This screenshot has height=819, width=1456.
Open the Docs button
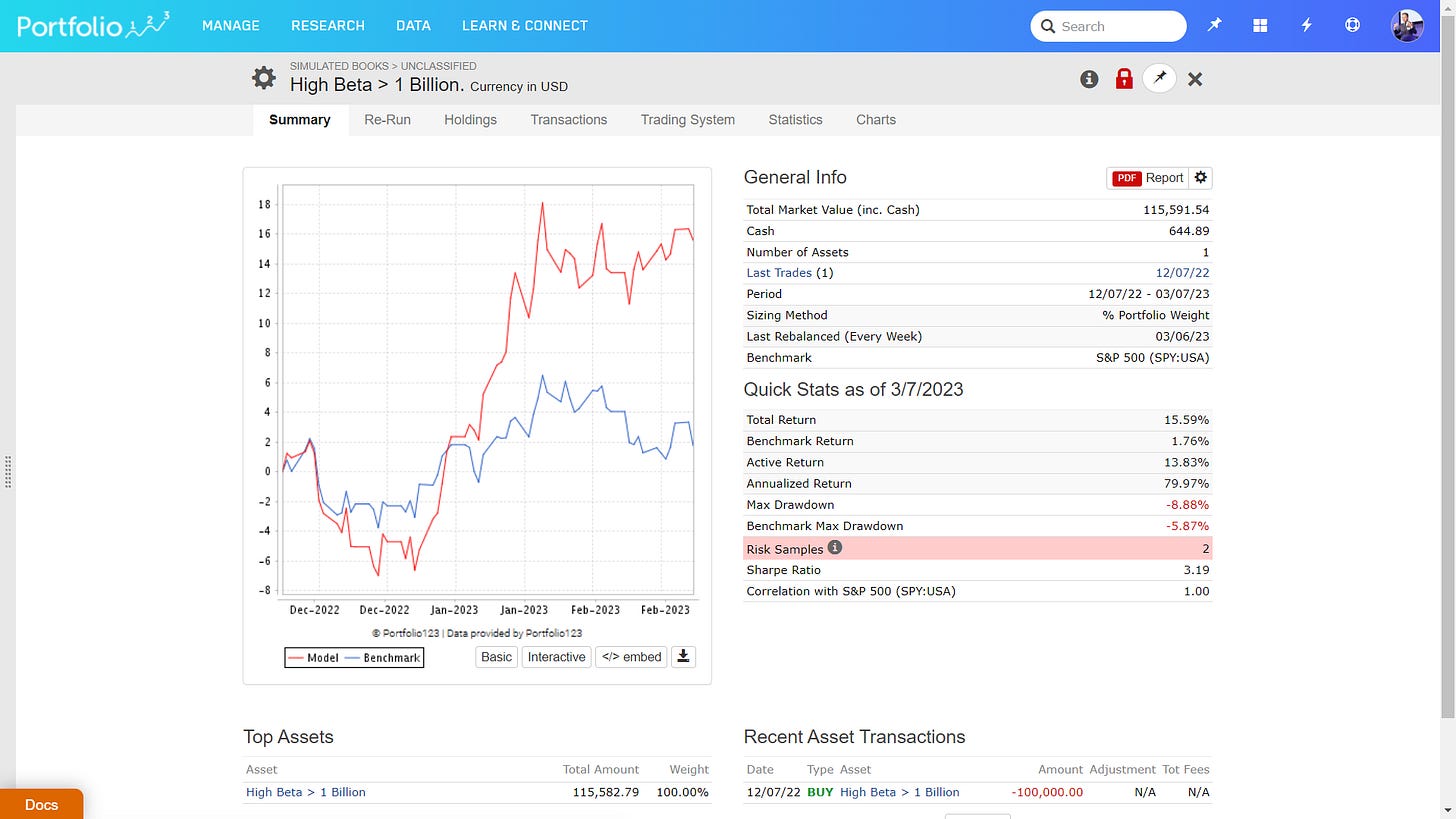coord(41,804)
